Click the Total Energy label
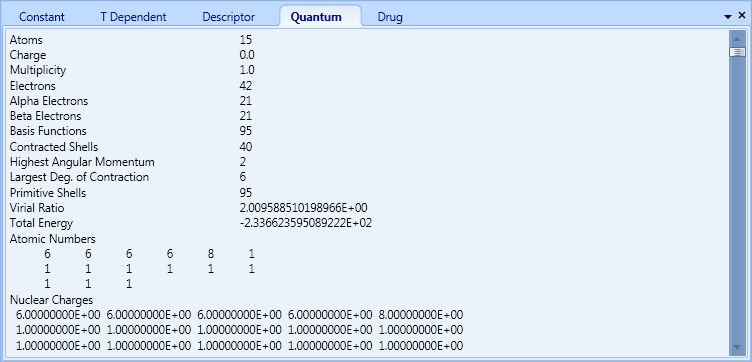752x362 pixels. (41, 223)
